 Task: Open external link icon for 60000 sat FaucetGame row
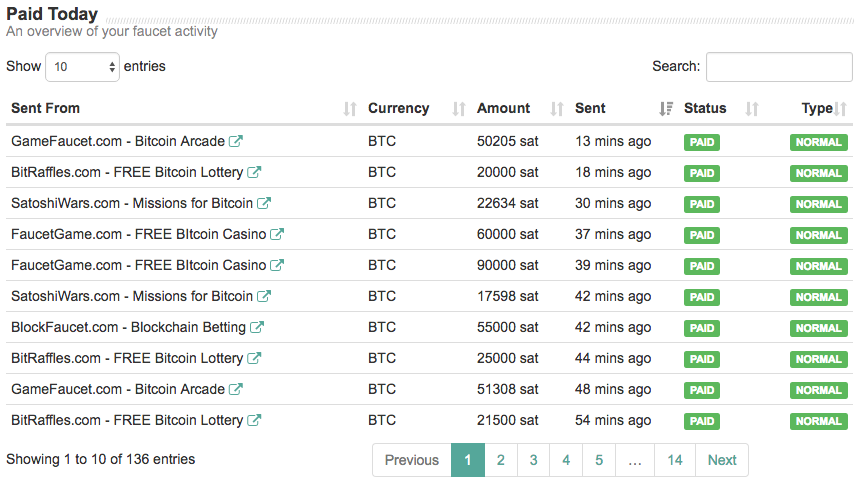click(277, 234)
